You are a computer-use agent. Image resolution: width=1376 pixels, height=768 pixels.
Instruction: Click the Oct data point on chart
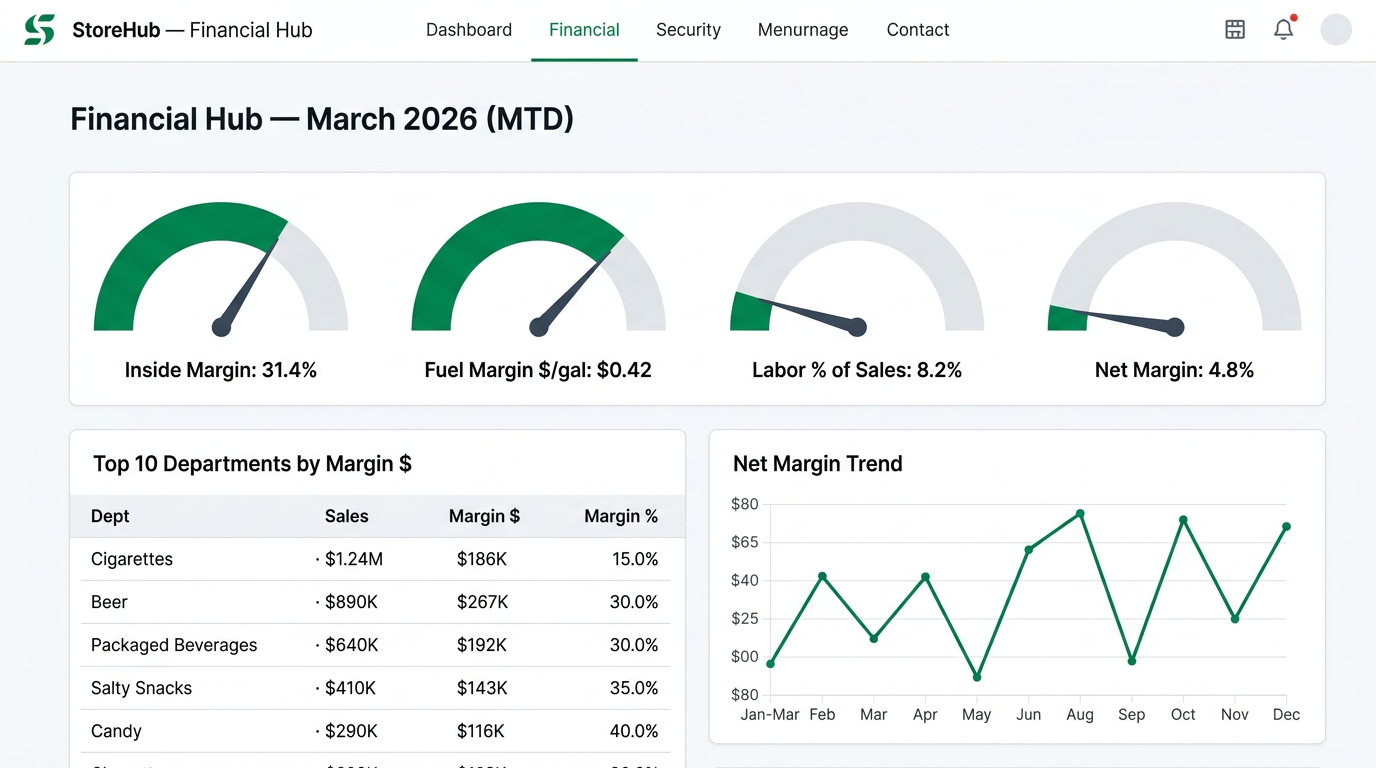(x=1183, y=520)
